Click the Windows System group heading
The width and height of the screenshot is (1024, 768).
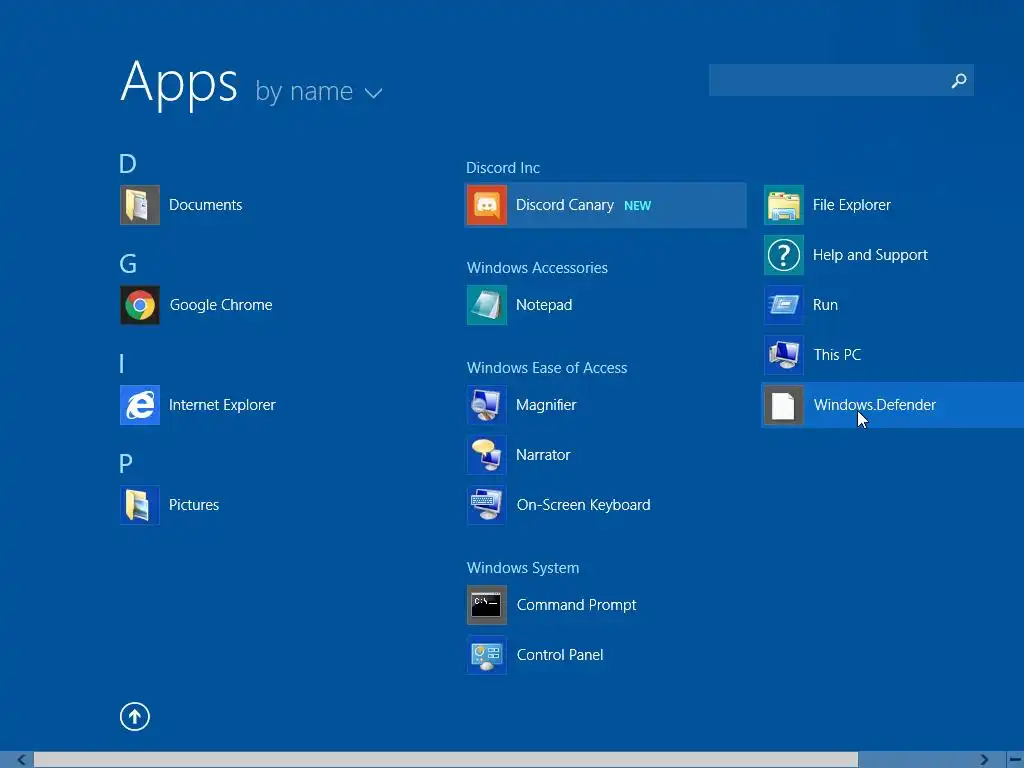coord(522,568)
